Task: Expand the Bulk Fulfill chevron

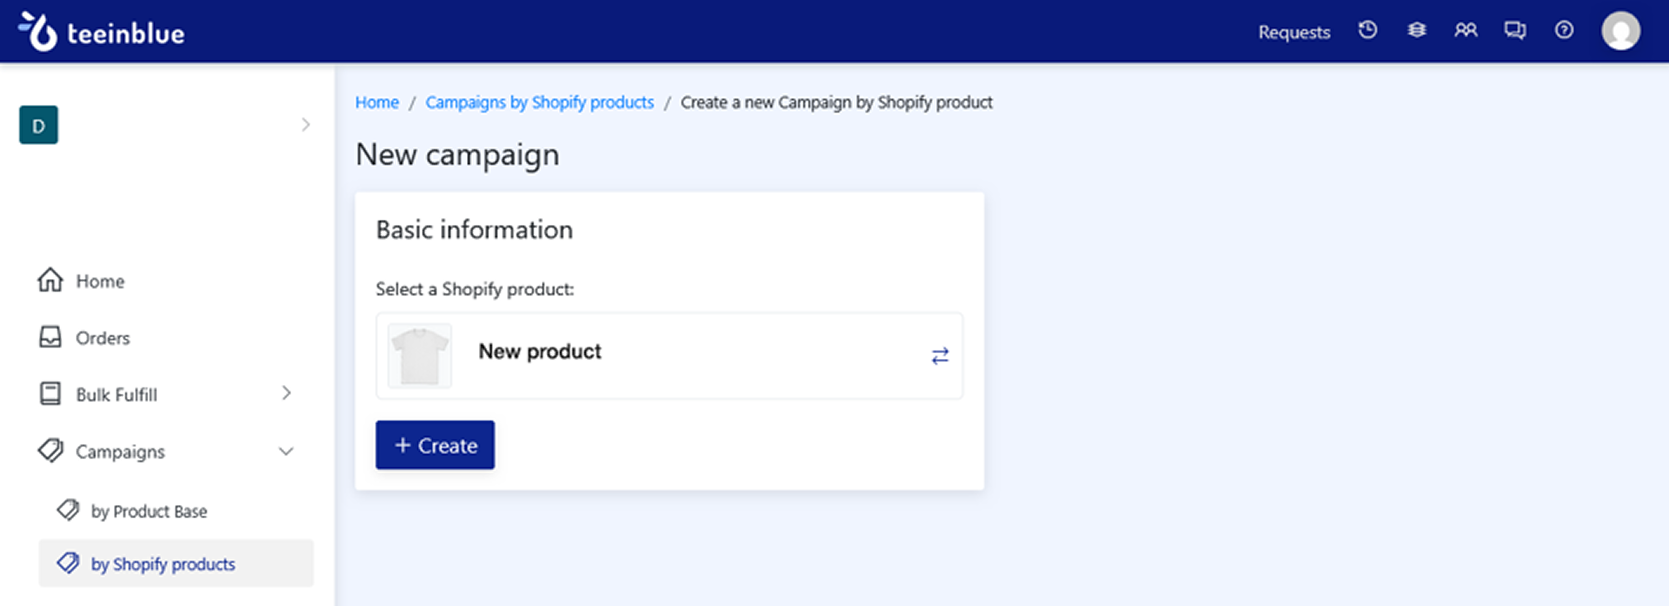Action: point(287,393)
